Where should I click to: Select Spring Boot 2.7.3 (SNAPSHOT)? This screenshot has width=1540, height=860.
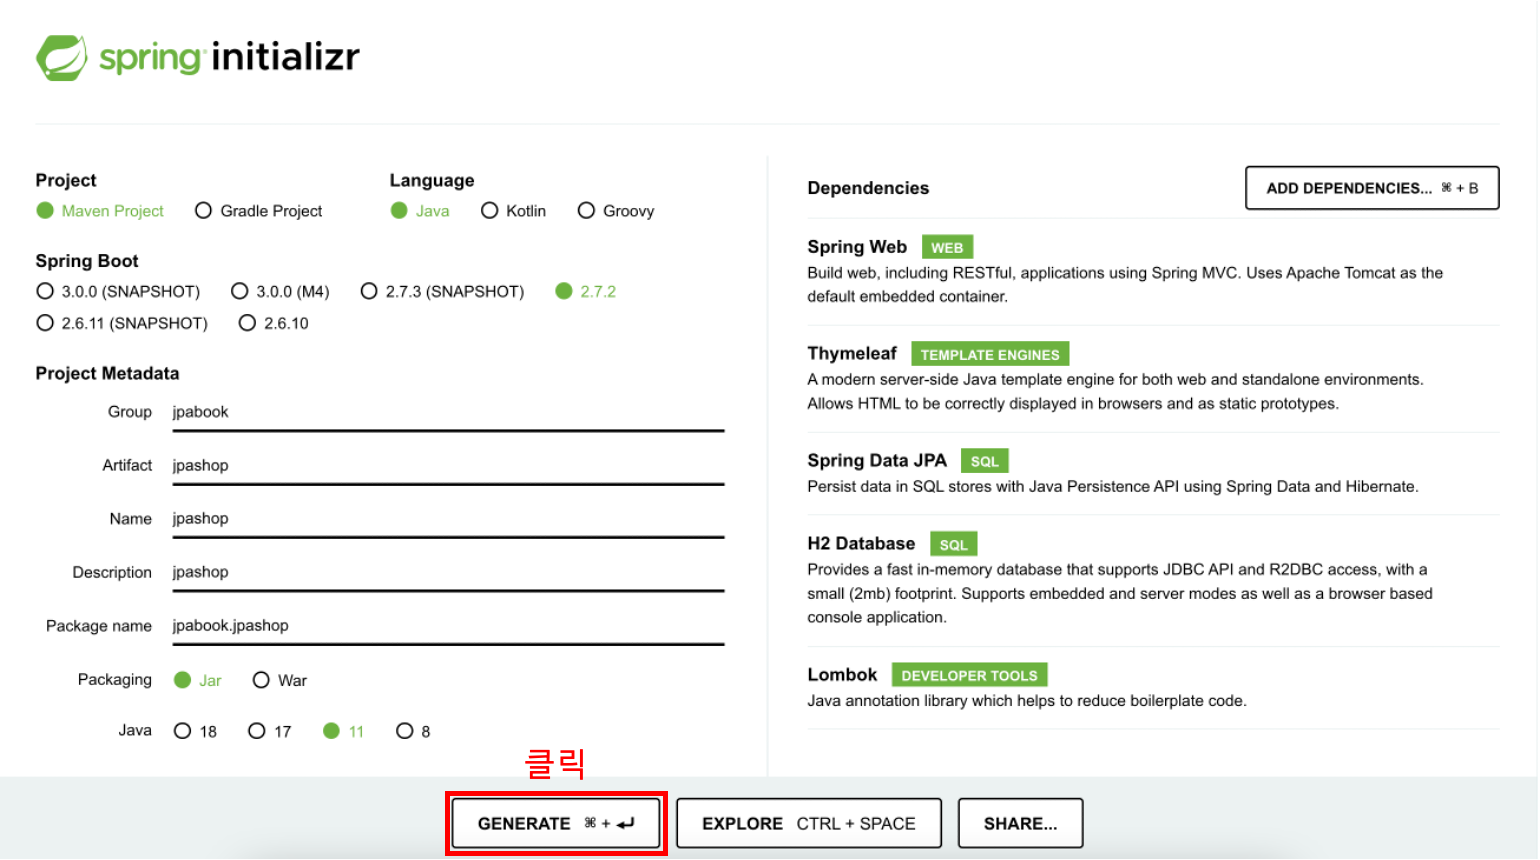pyautogui.click(x=369, y=291)
